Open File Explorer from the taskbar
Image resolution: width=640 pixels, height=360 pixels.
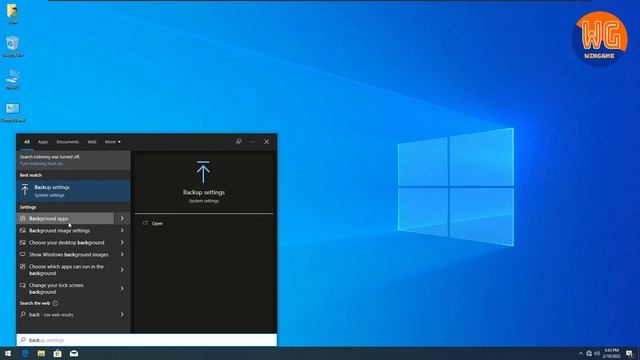coord(41,353)
